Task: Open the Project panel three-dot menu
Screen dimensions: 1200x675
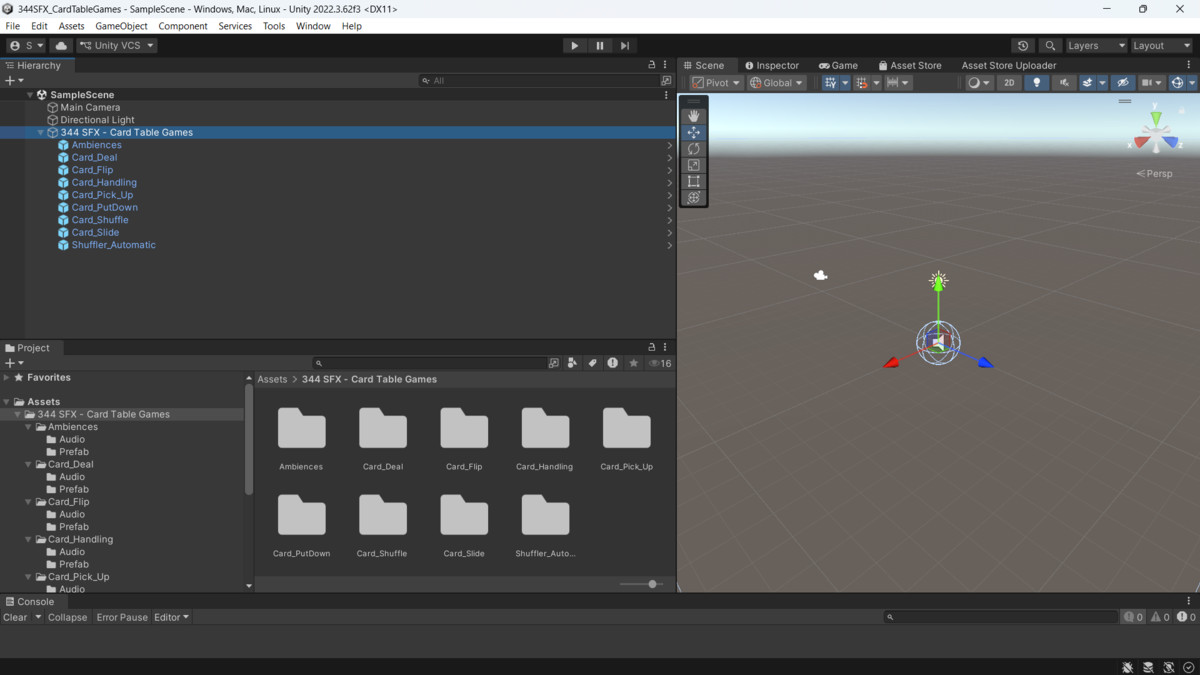Action: coord(665,347)
